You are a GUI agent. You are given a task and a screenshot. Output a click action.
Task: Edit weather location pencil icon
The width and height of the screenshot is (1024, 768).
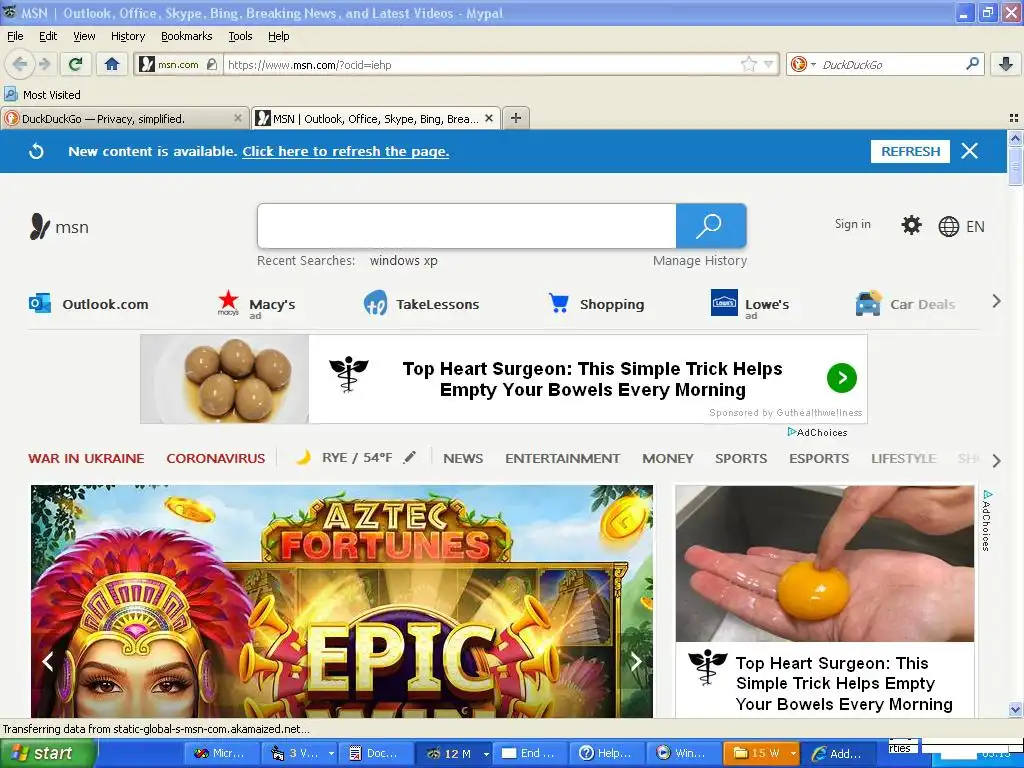(x=409, y=458)
